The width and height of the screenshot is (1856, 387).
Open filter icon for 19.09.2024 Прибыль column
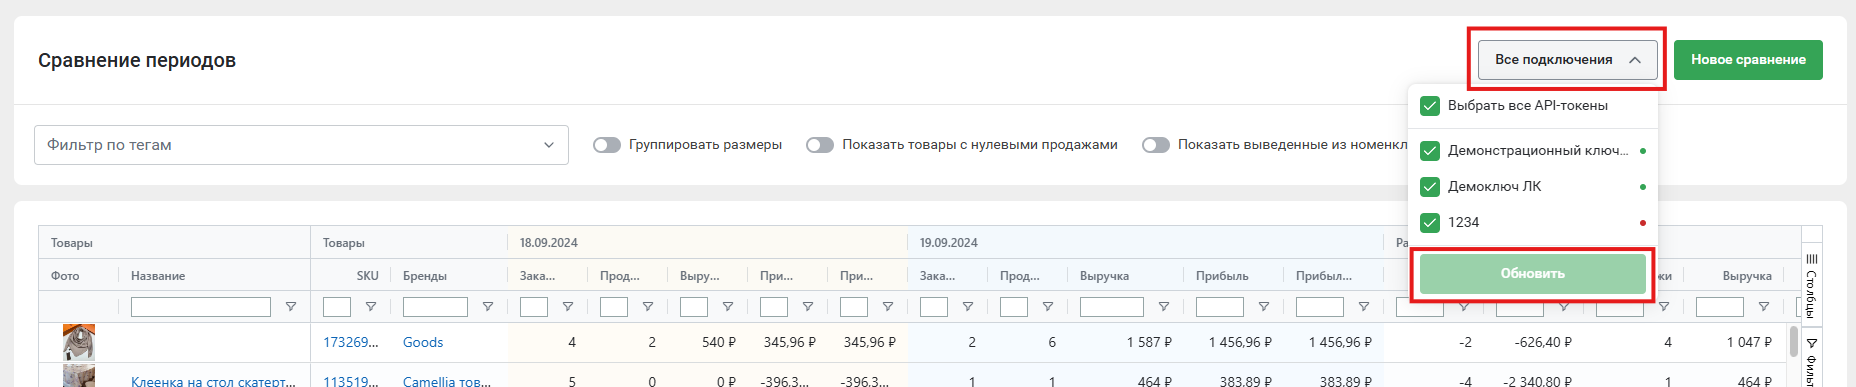point(1264,307)
